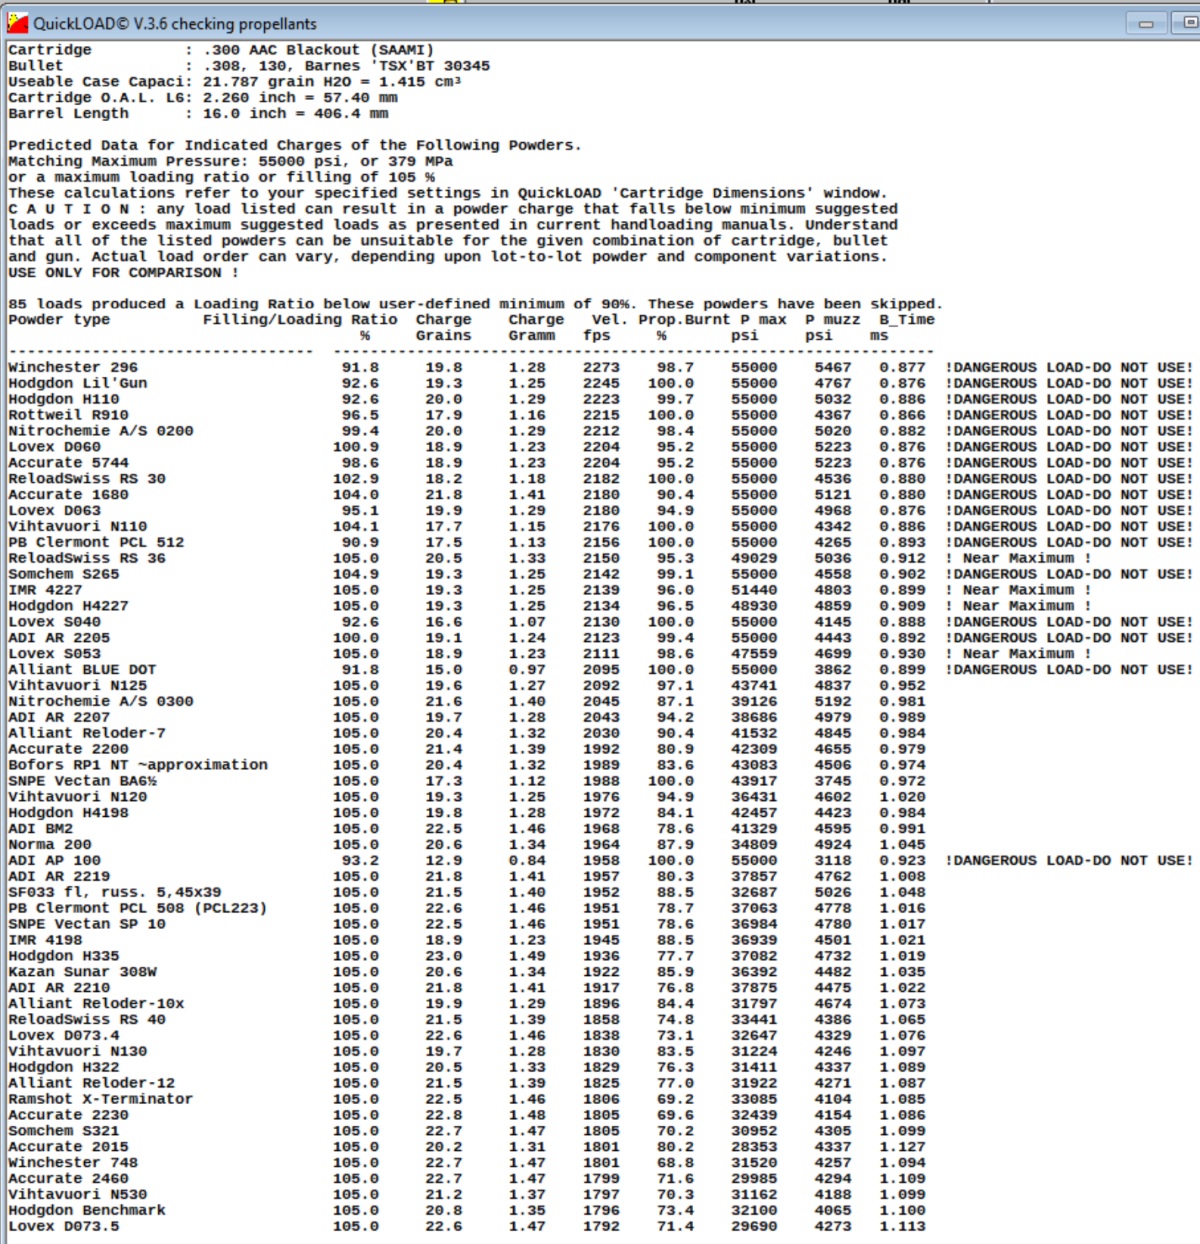Screen dimensions: 1200x1244
Task: Click 'Rottweil R910' in the powder list
Action: tap(68, 415)
